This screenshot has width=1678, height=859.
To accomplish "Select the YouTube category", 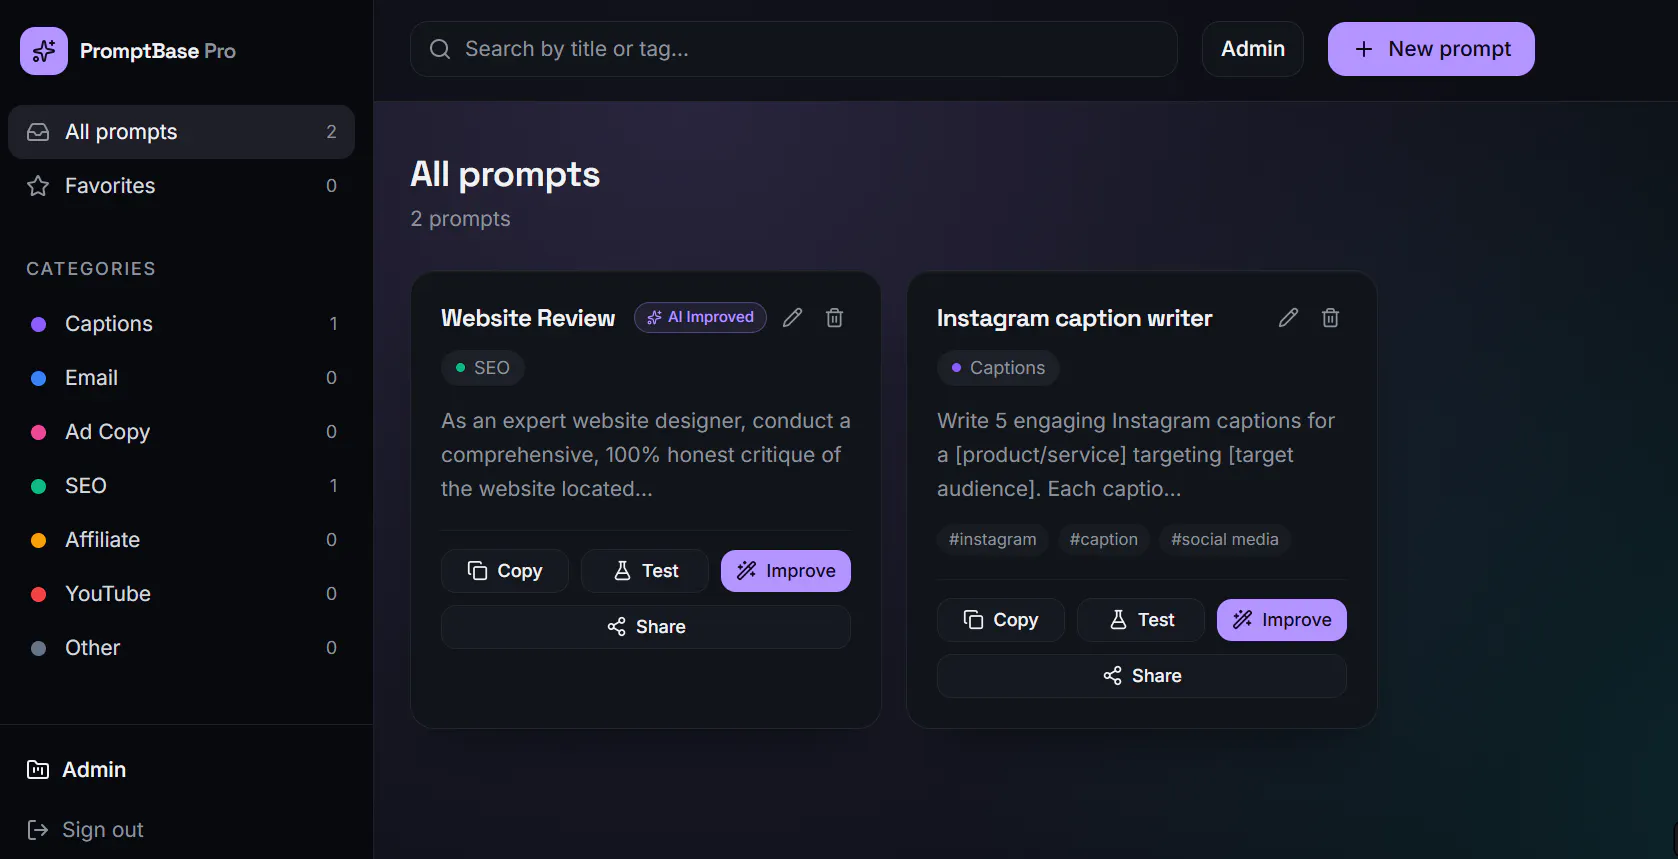I will tap(181, 594).
